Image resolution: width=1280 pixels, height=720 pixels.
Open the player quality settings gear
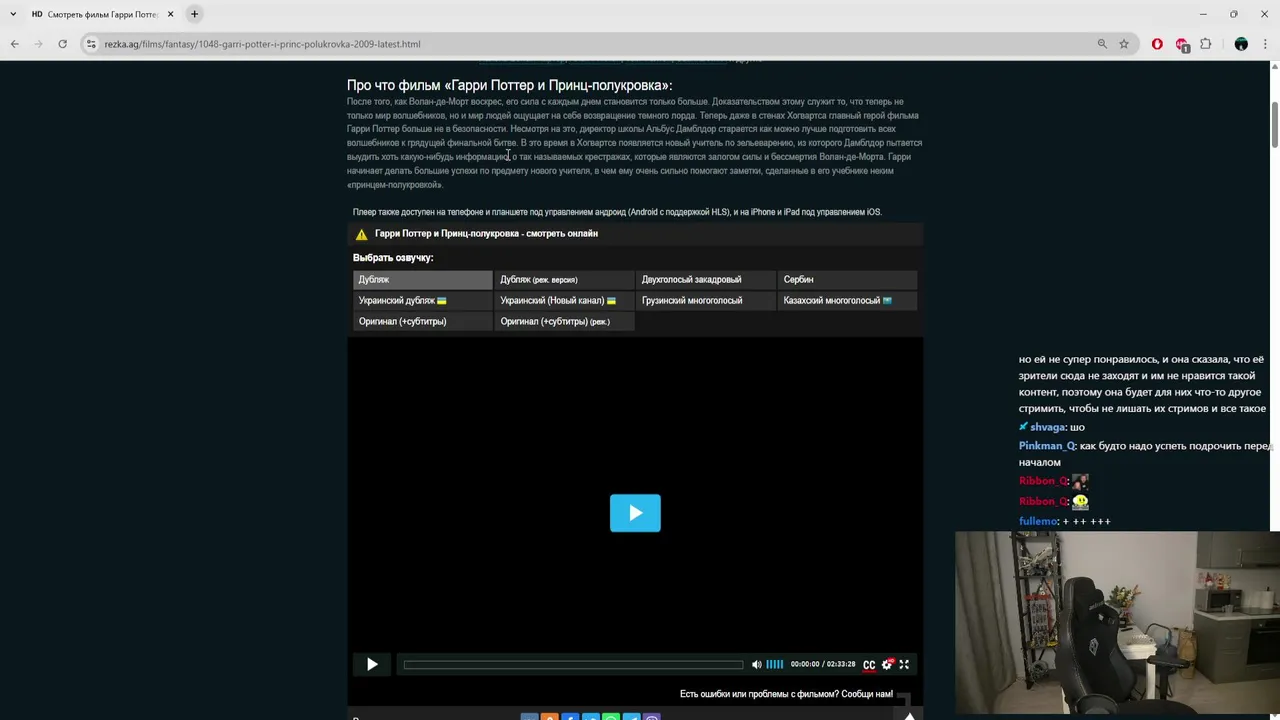[887, 664]
